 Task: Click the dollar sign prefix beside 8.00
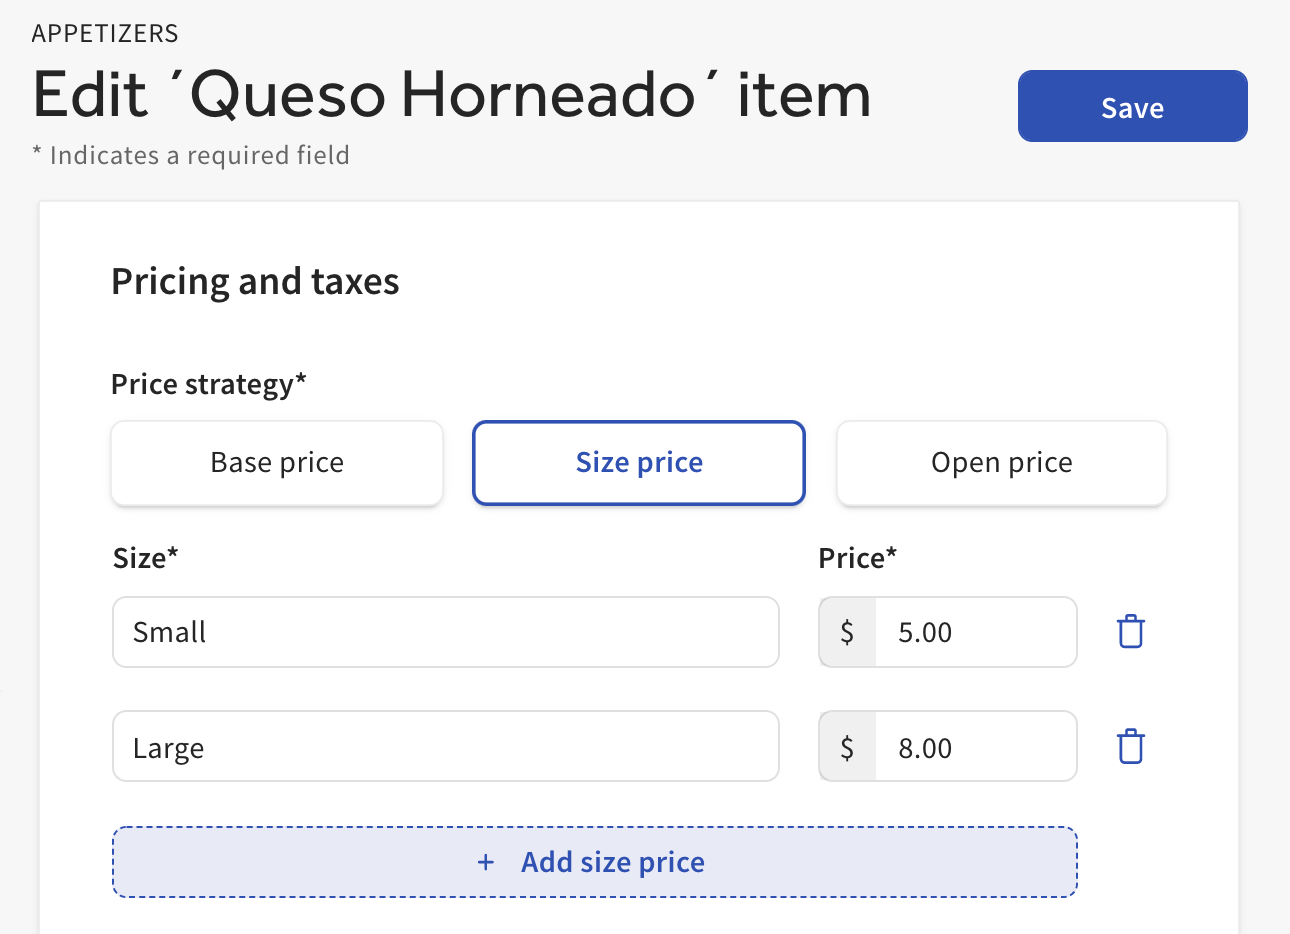[845, 745]
